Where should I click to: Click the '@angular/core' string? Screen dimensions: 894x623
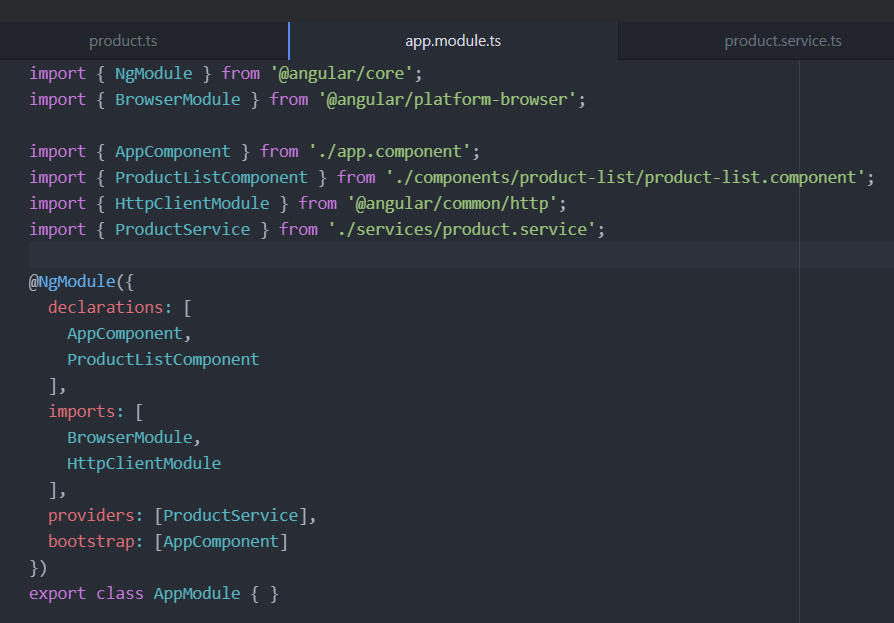(x=341, y=74)
